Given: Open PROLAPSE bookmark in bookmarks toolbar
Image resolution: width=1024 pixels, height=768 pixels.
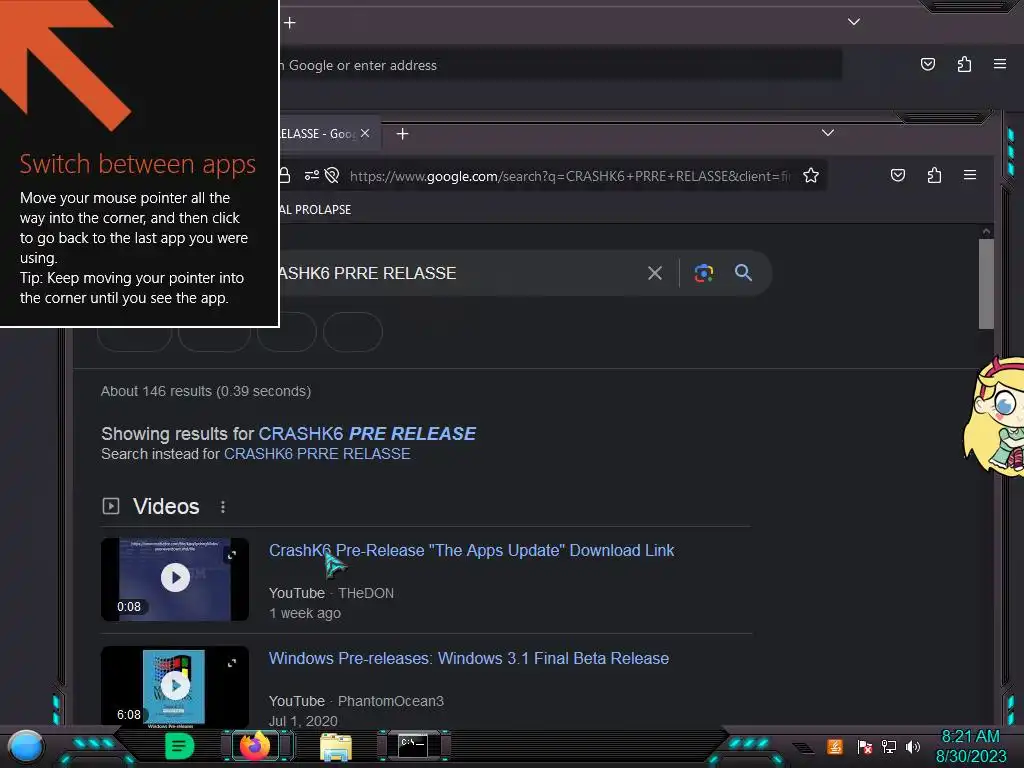Looking at the screenshot, I should coord(315,210).
